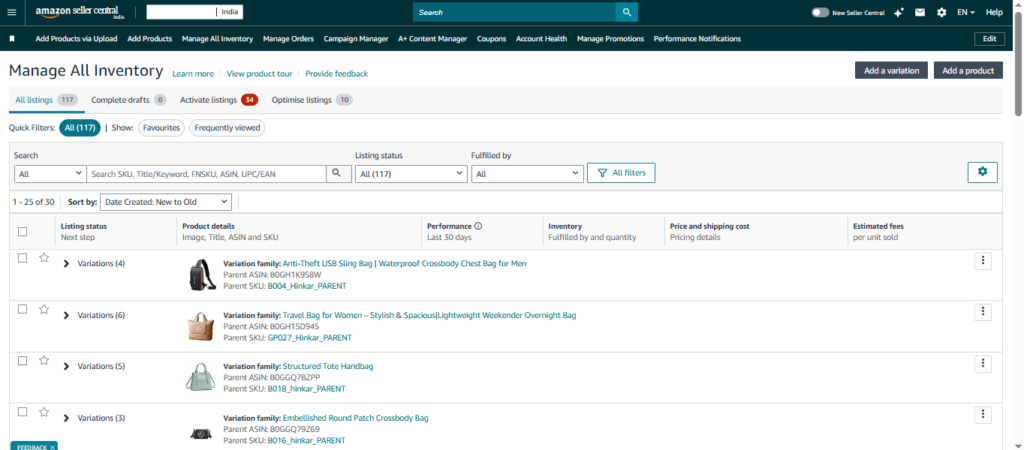Click Add a product button
This screenshot has width=1024, height=450.
click(968, 71)
